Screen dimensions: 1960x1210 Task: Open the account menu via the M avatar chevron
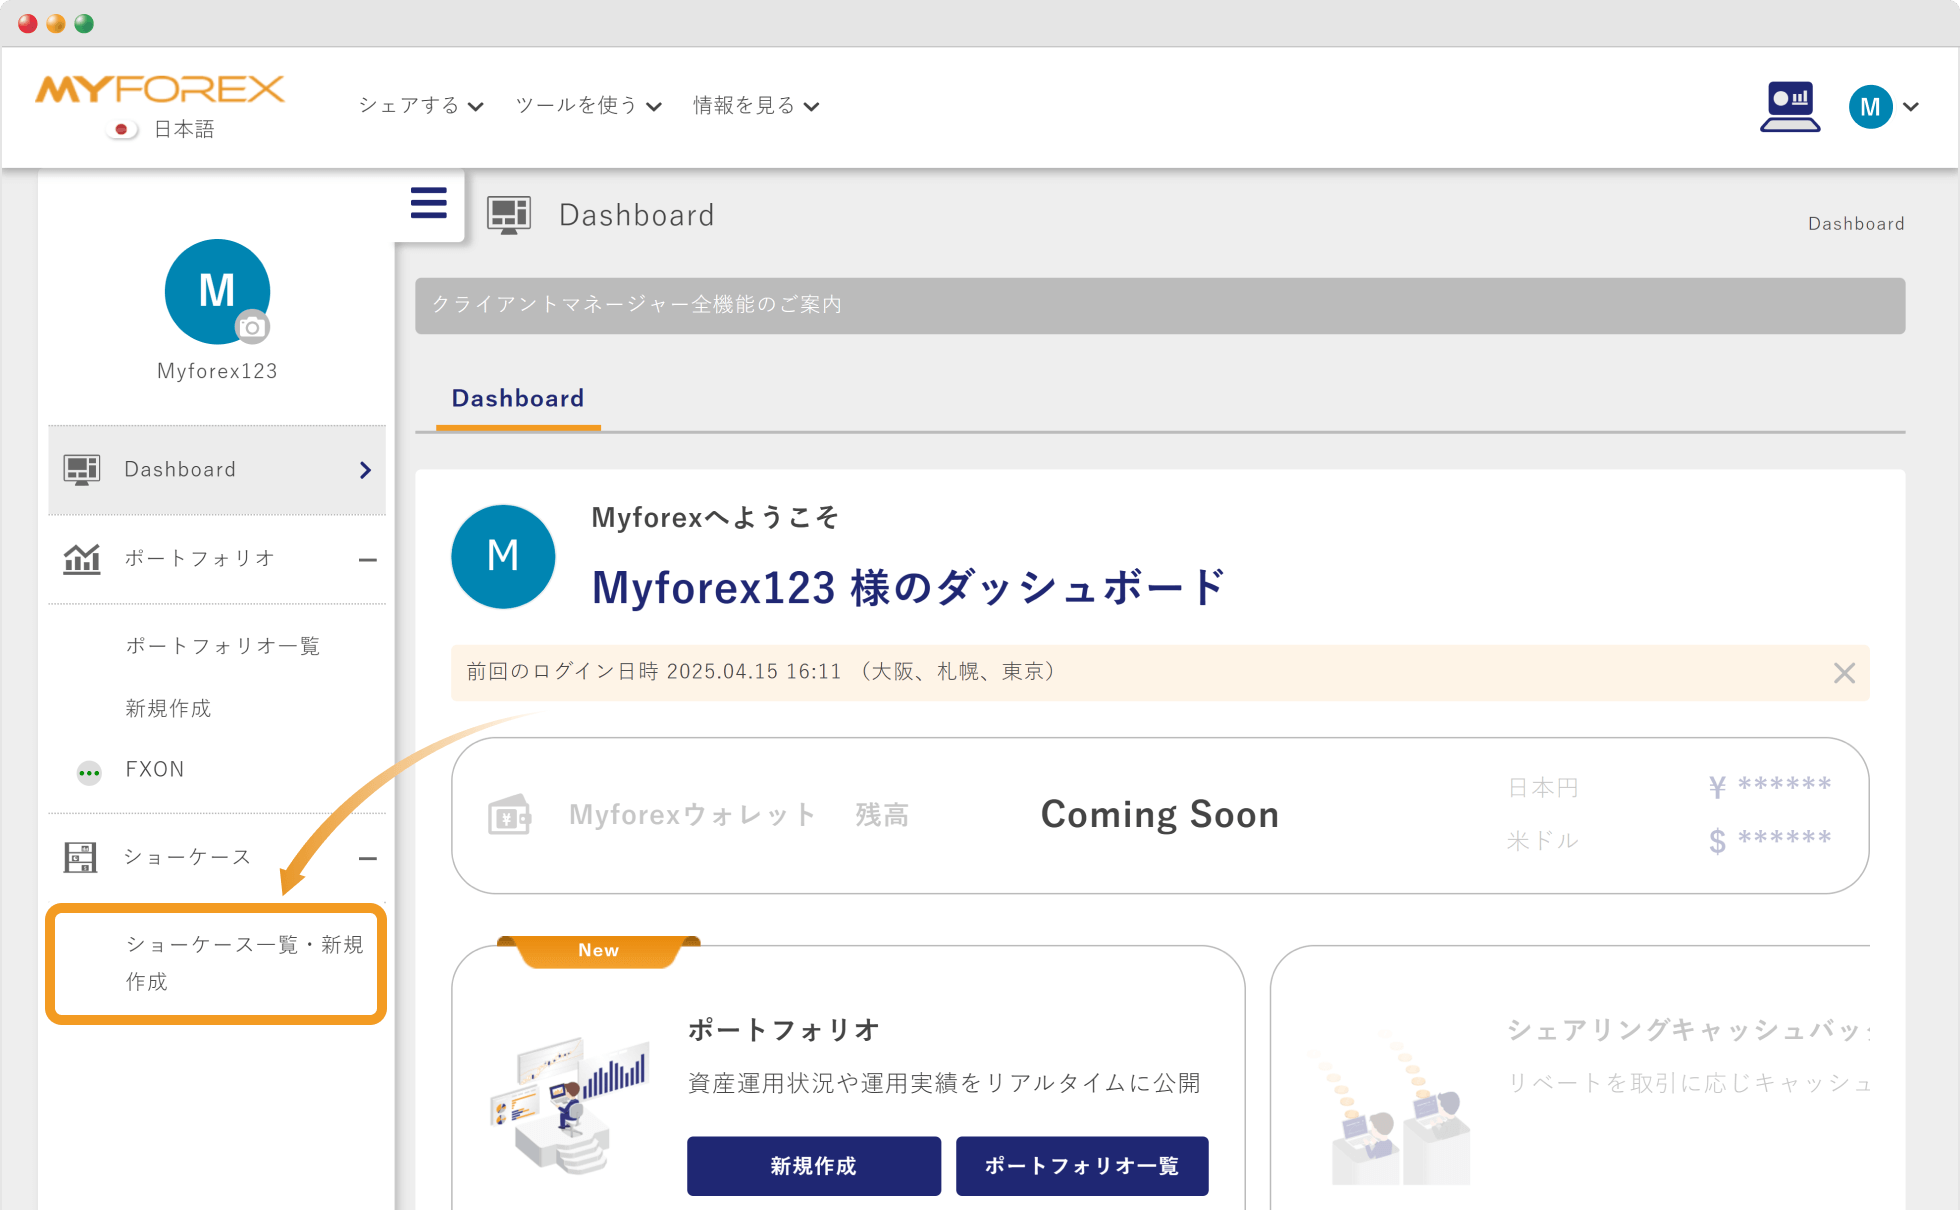(1911, 107)
